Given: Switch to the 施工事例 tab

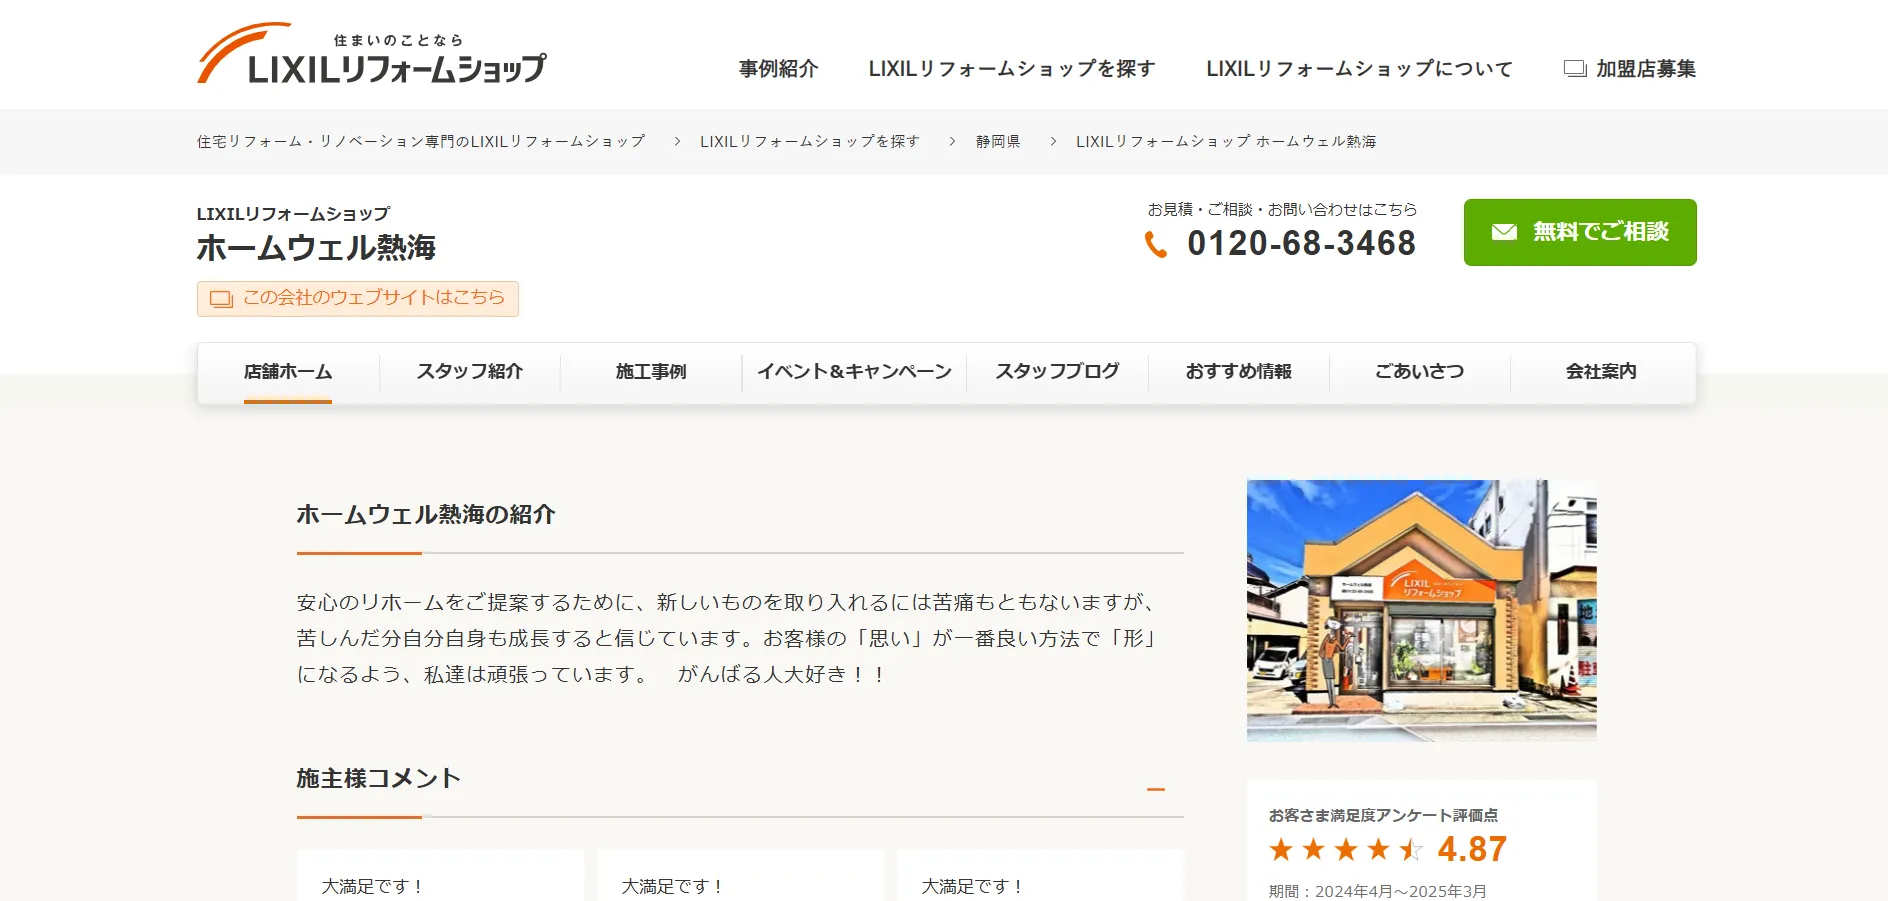Looking at the screenshot, I should (651, 372).
